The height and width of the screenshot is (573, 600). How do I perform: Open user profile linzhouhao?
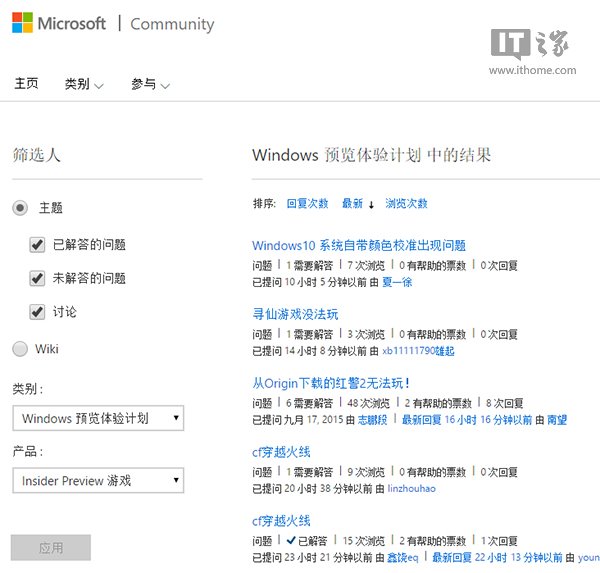coord(411,489)
